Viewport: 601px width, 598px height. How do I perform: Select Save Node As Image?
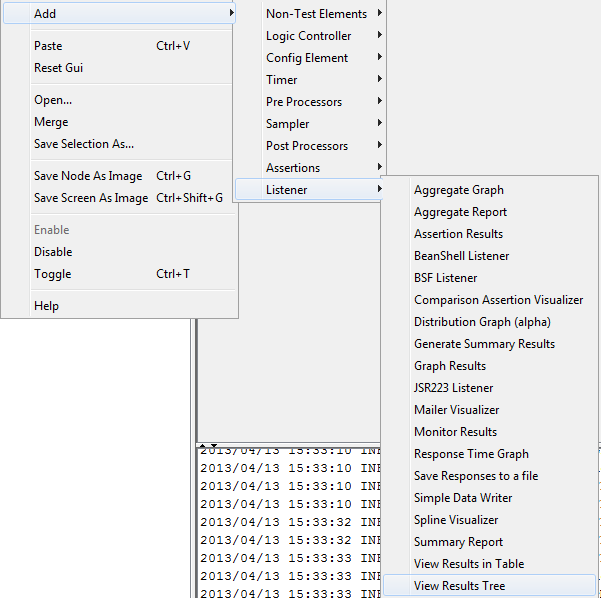coord(88,176)
